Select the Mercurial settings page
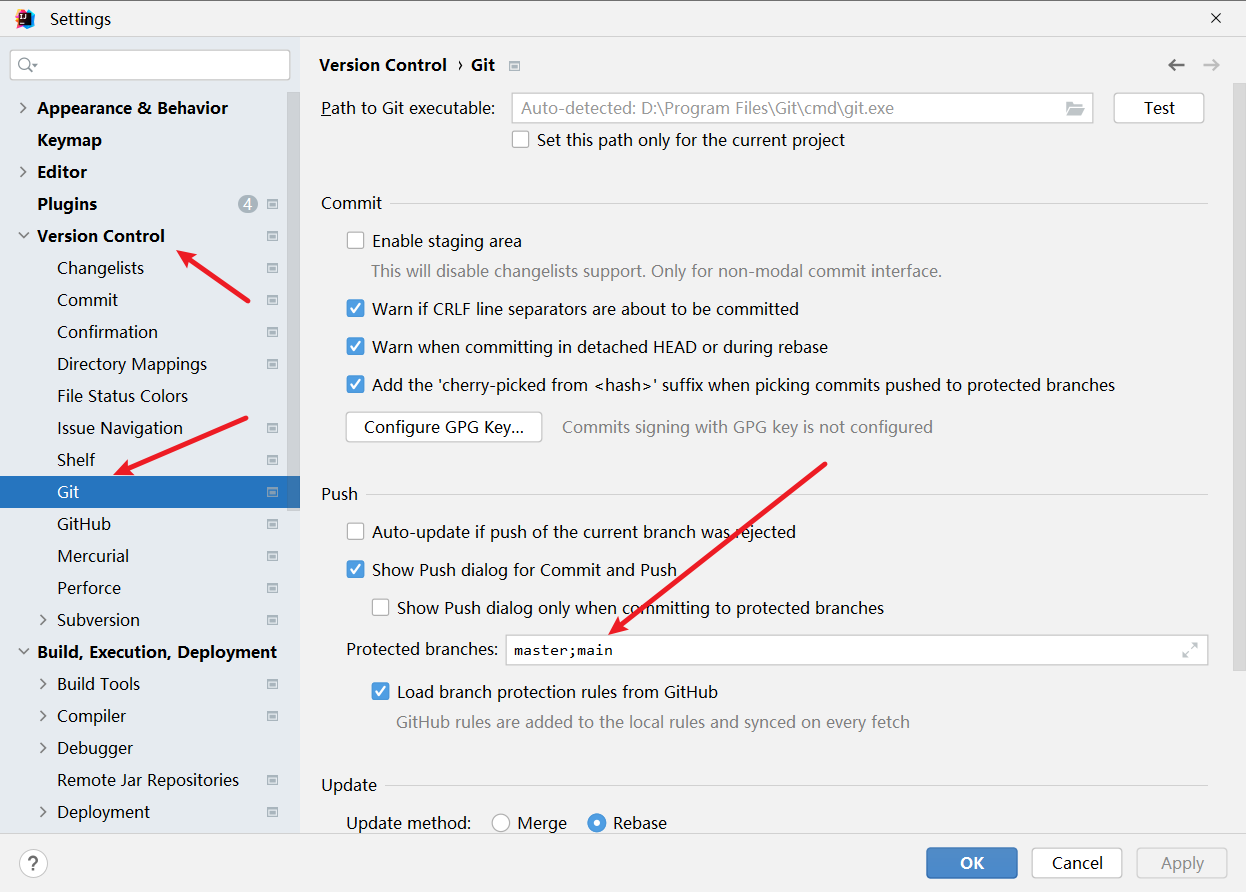The image size is (1246, 892). 92,555
